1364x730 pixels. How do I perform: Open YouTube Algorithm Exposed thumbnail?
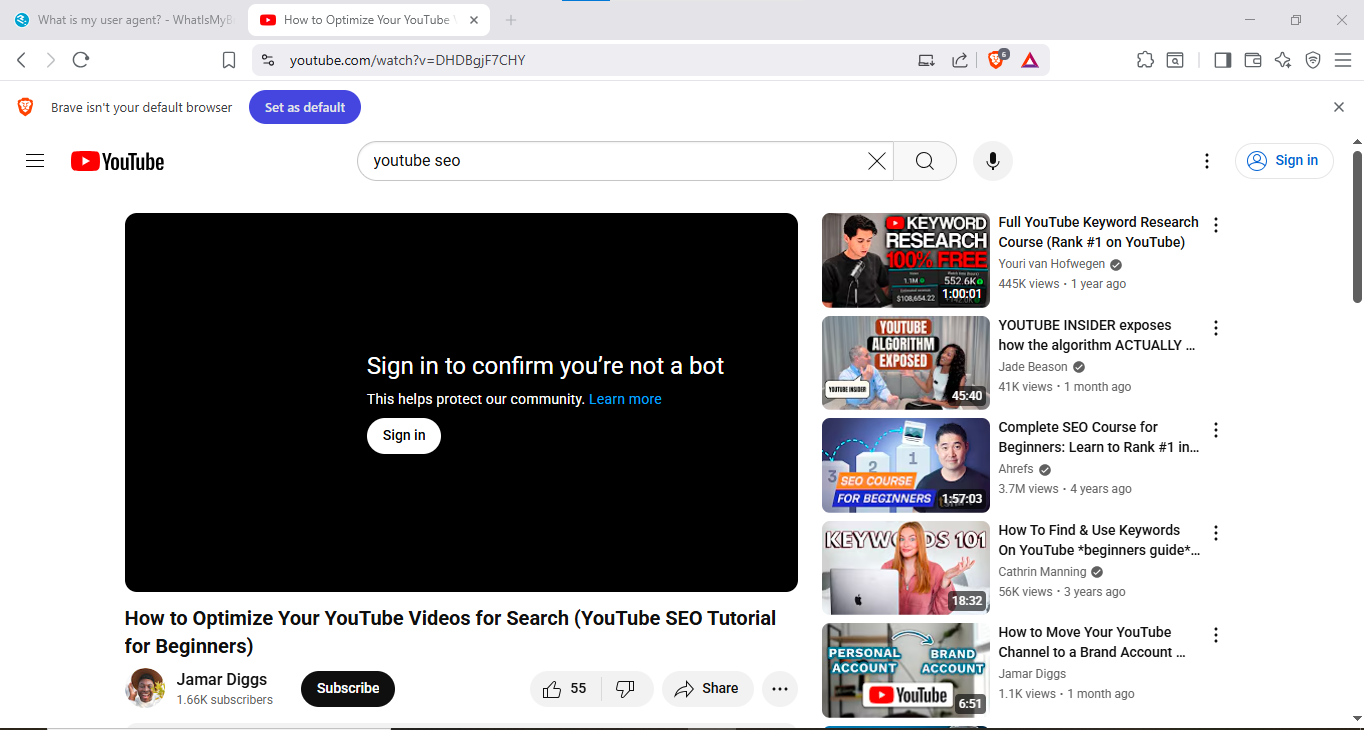[906, 363]
